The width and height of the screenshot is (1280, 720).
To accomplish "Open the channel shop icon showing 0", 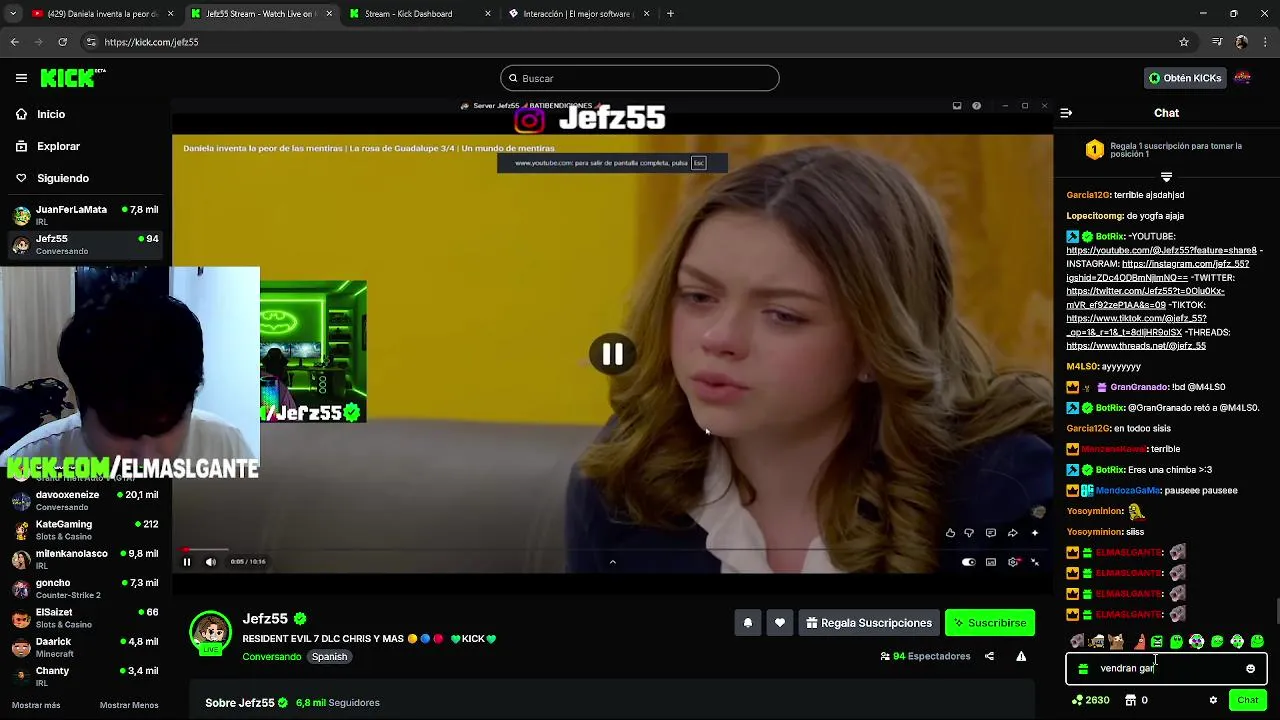I will [x=1137, y=700].
